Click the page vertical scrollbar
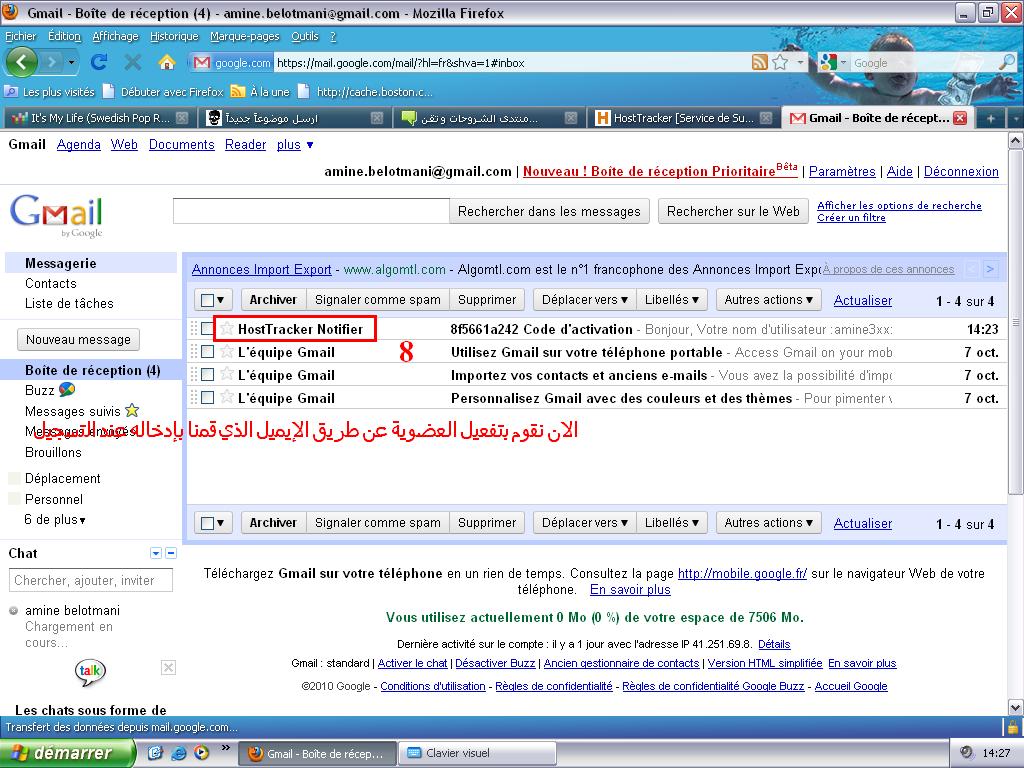 [1015, 320]
